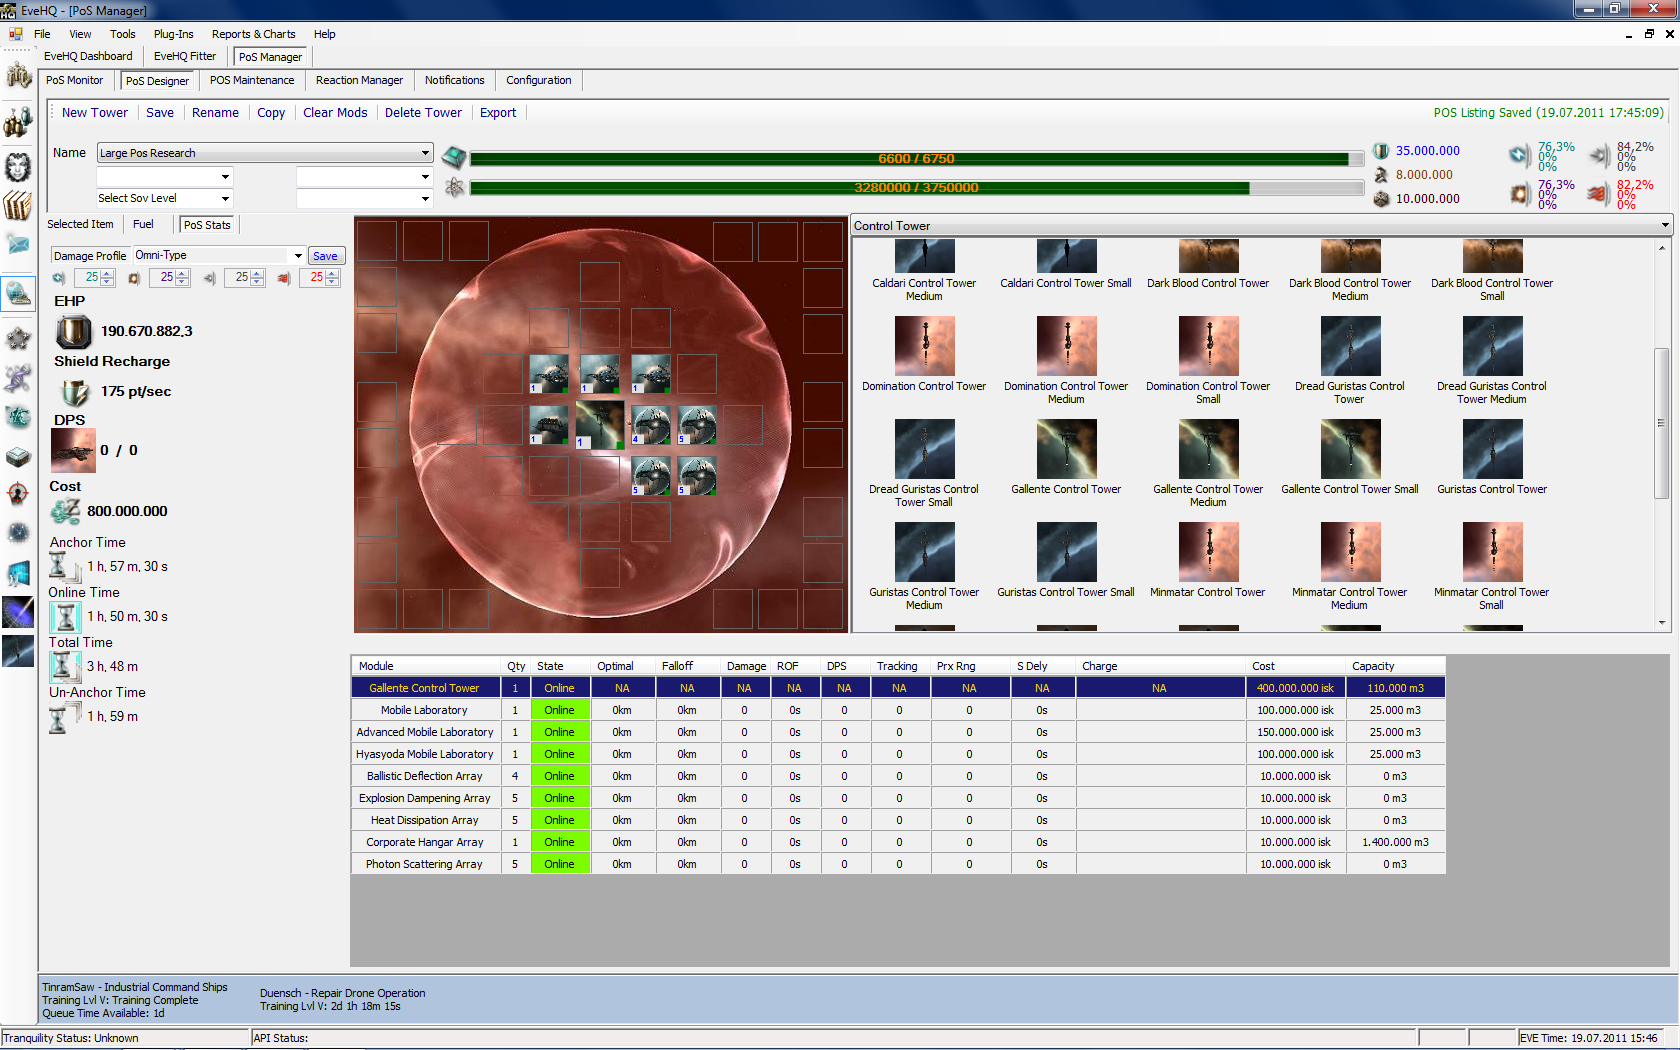Select the Corporate Hangar Array row
Viewport: 1680px width, 1050px height.
[898, 842]
